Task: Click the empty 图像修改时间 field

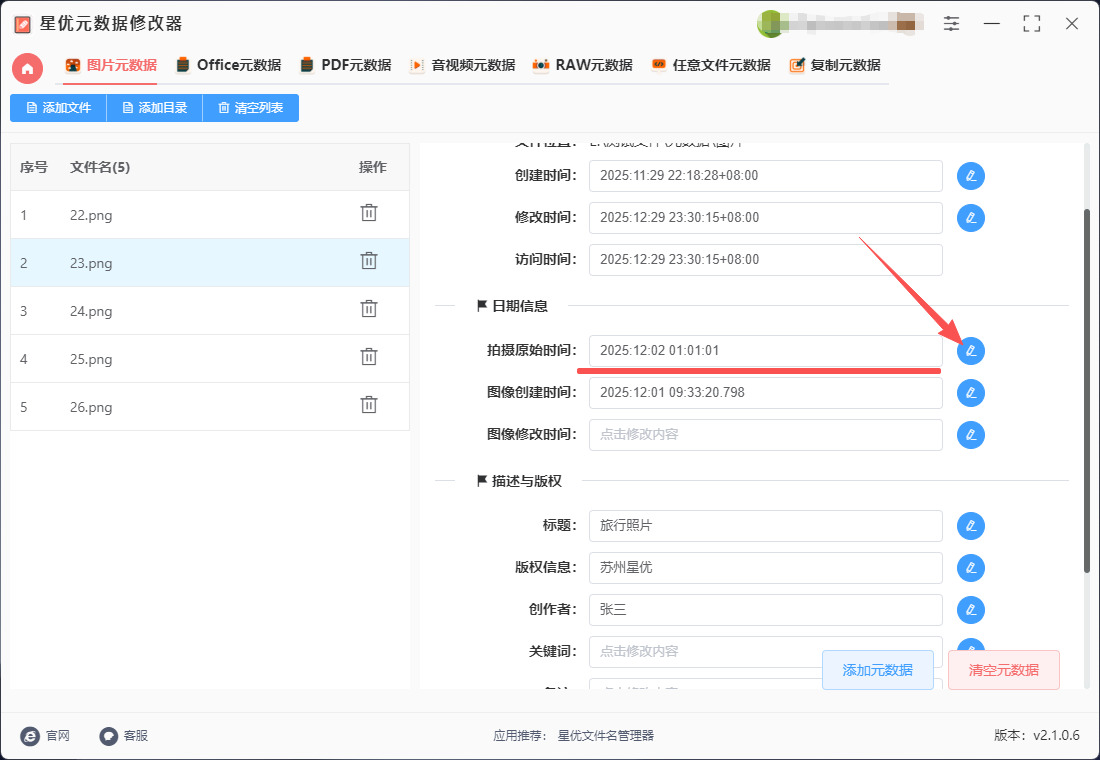Action: pos(765,435)
